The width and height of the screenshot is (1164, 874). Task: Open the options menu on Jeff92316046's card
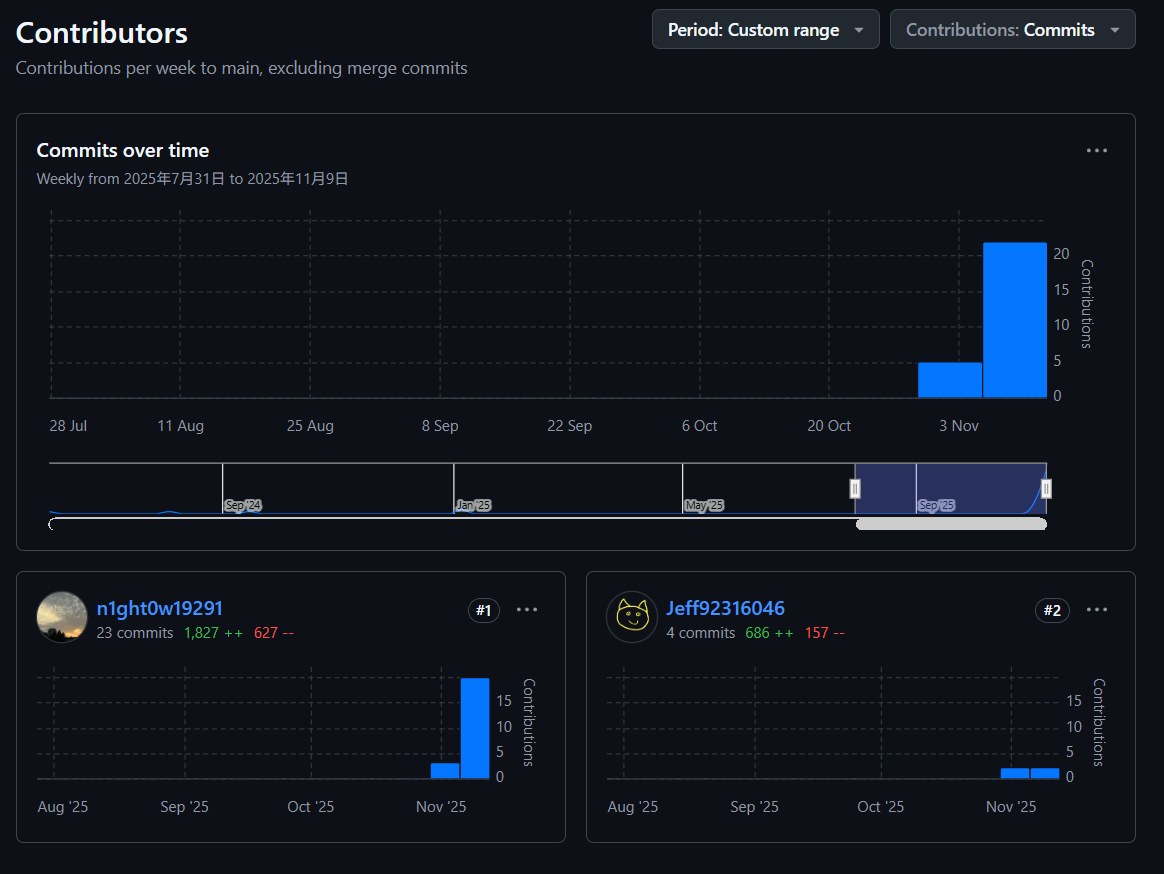(x=1096, y=609)
